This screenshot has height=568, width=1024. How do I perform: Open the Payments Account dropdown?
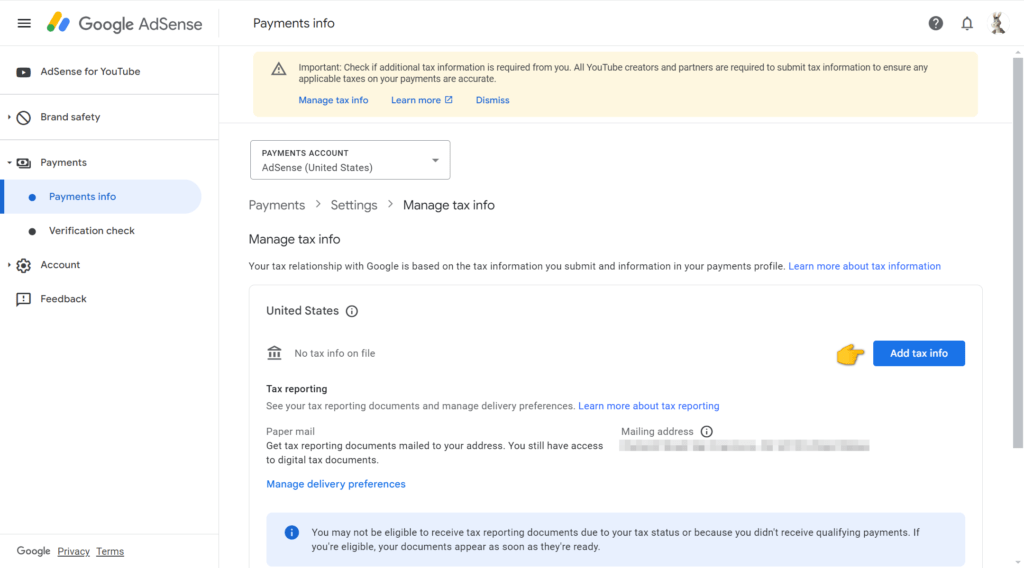(350, 160)
